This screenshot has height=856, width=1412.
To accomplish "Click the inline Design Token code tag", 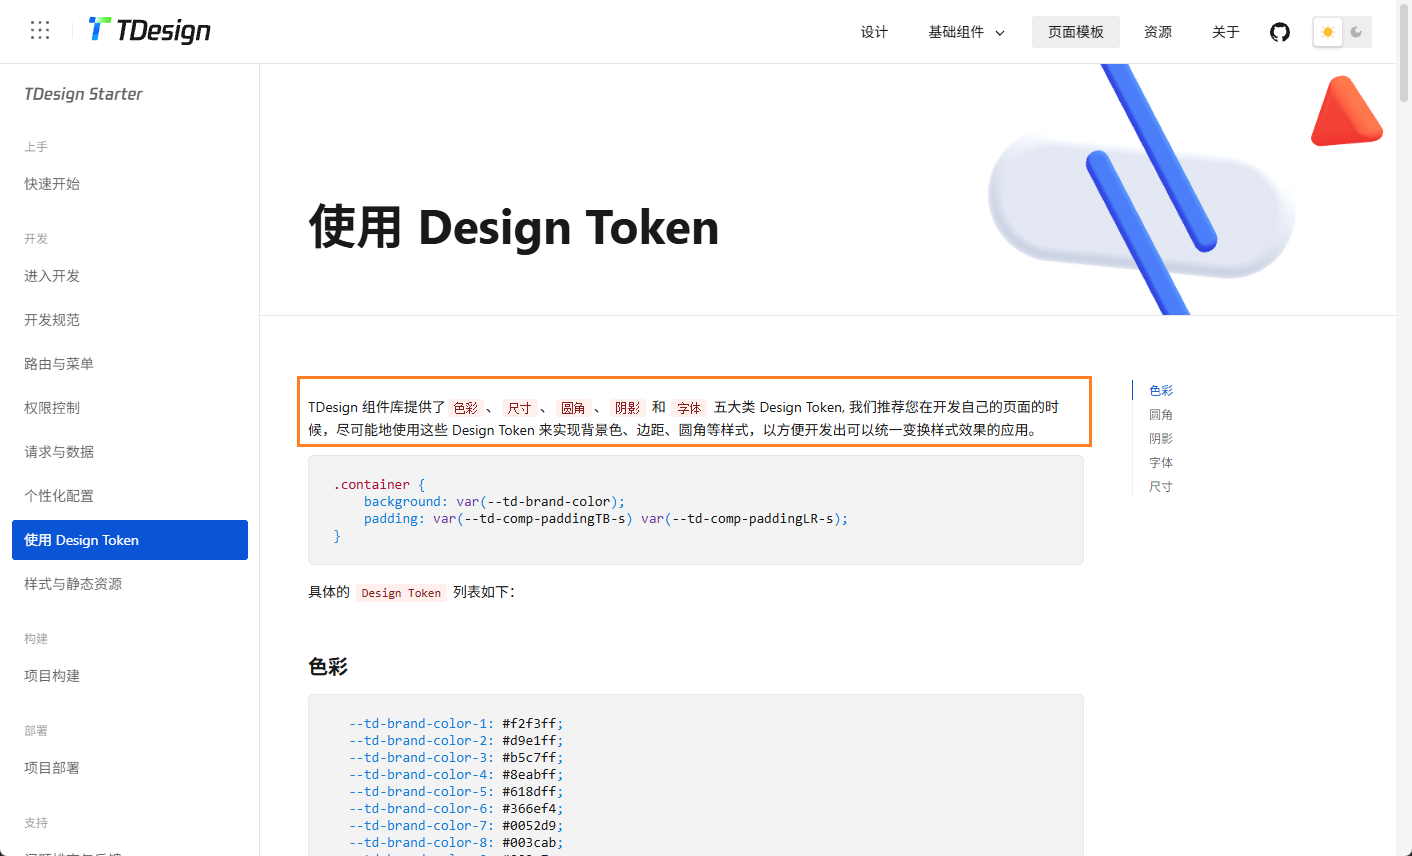I will (401, 593).
